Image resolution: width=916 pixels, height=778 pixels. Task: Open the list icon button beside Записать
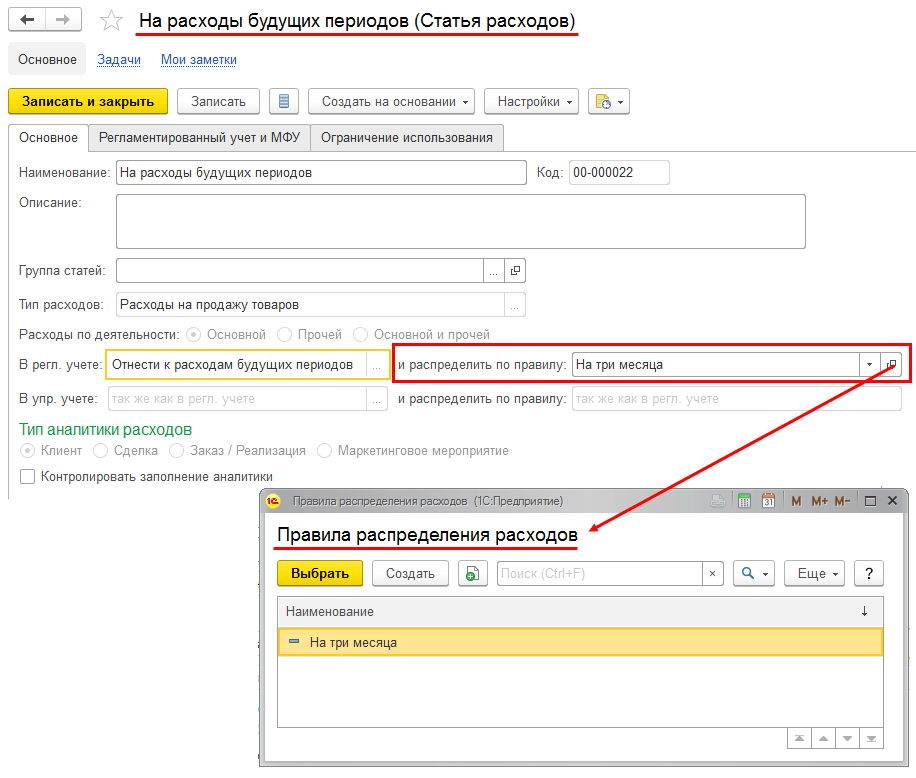tap(285, 101)
